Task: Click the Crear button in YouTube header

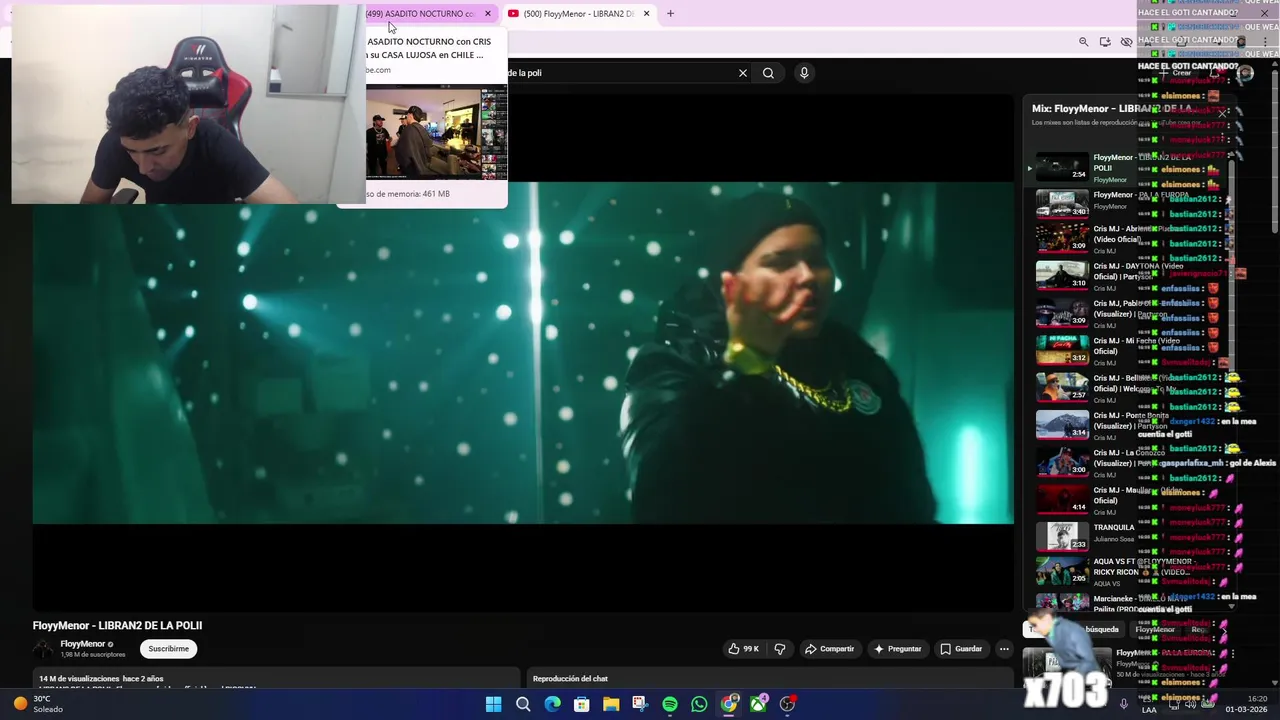Action: (1176, 73)
